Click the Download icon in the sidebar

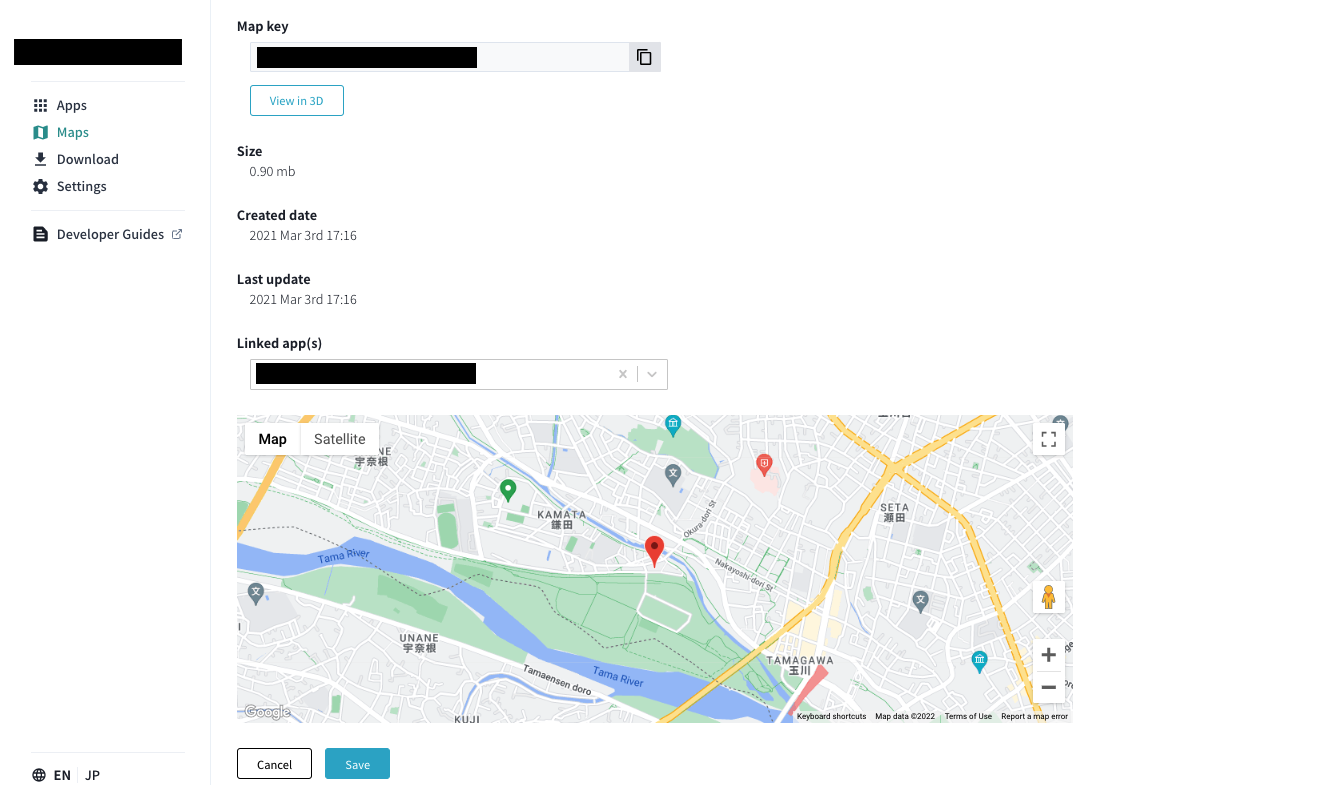point(40,158)
